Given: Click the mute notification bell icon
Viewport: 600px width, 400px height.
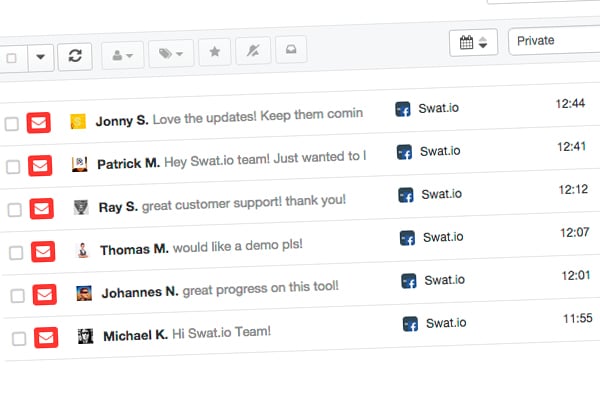Looking at the screenshot, I should click(x=253, y=50).
